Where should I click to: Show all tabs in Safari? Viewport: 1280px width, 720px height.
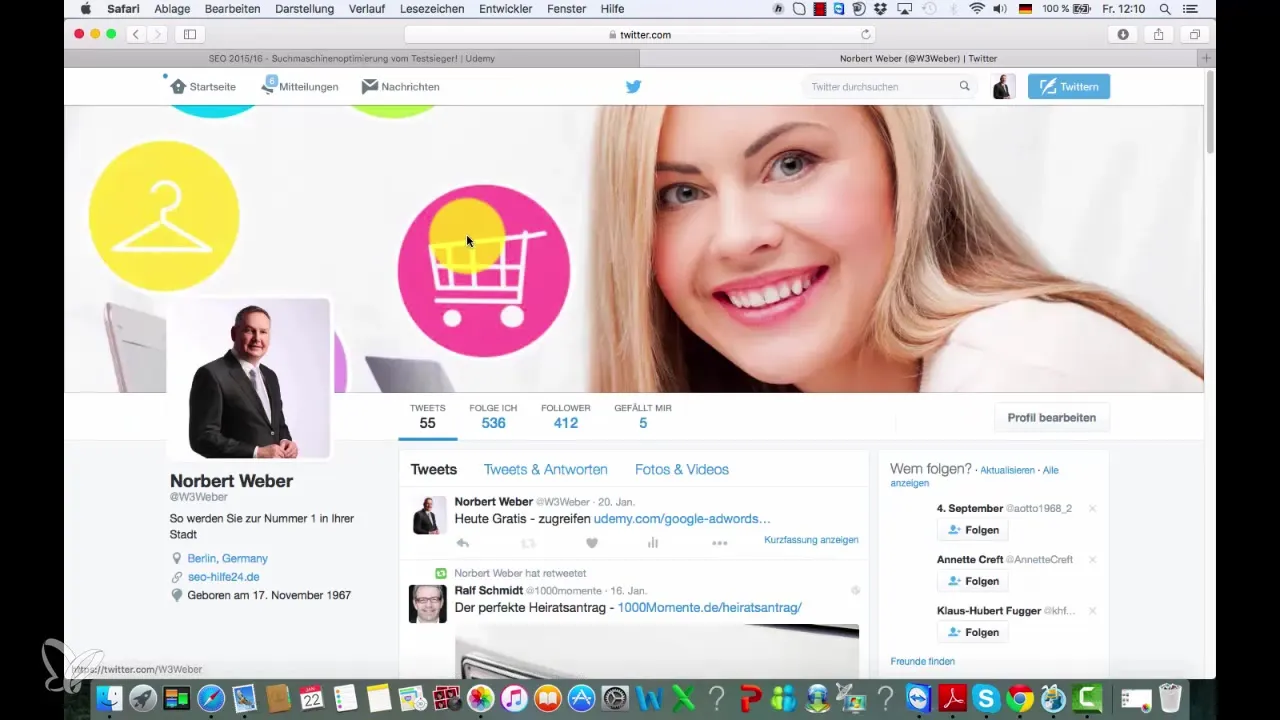tap(1195, 34)
